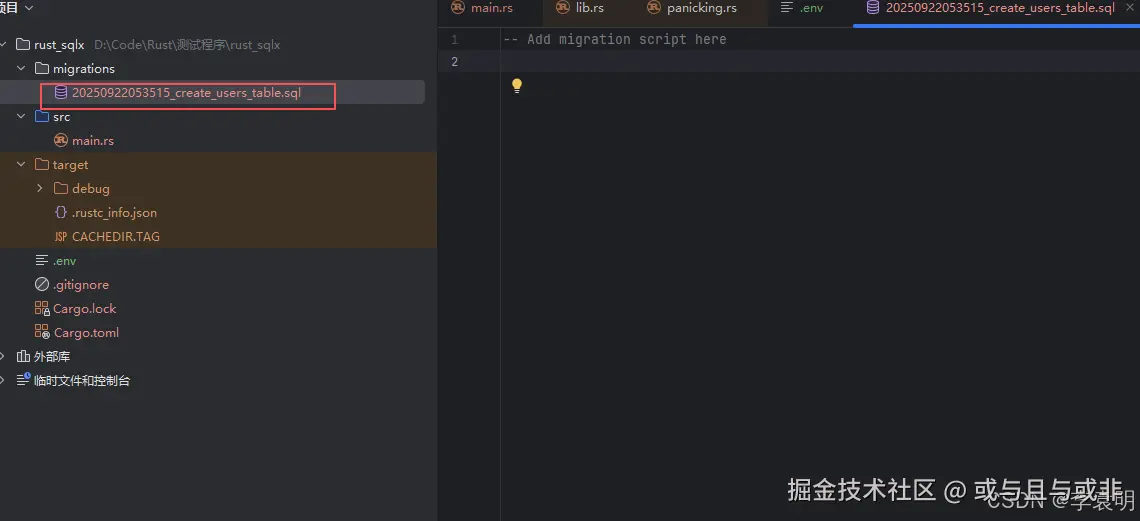1140x521 pixels.
Task: Click the Rust icon on panicking.rs tab
Action: click(x=654, y=7)
